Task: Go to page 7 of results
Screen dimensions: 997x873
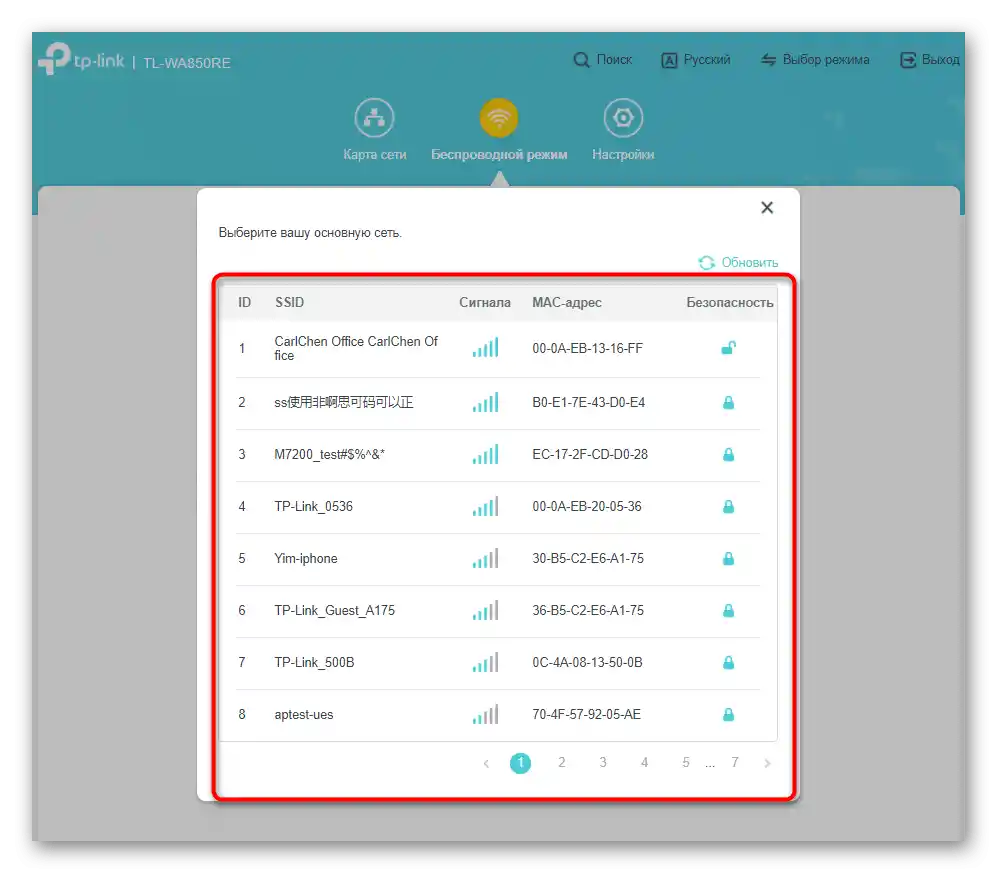Action: [x=734, y=762]
